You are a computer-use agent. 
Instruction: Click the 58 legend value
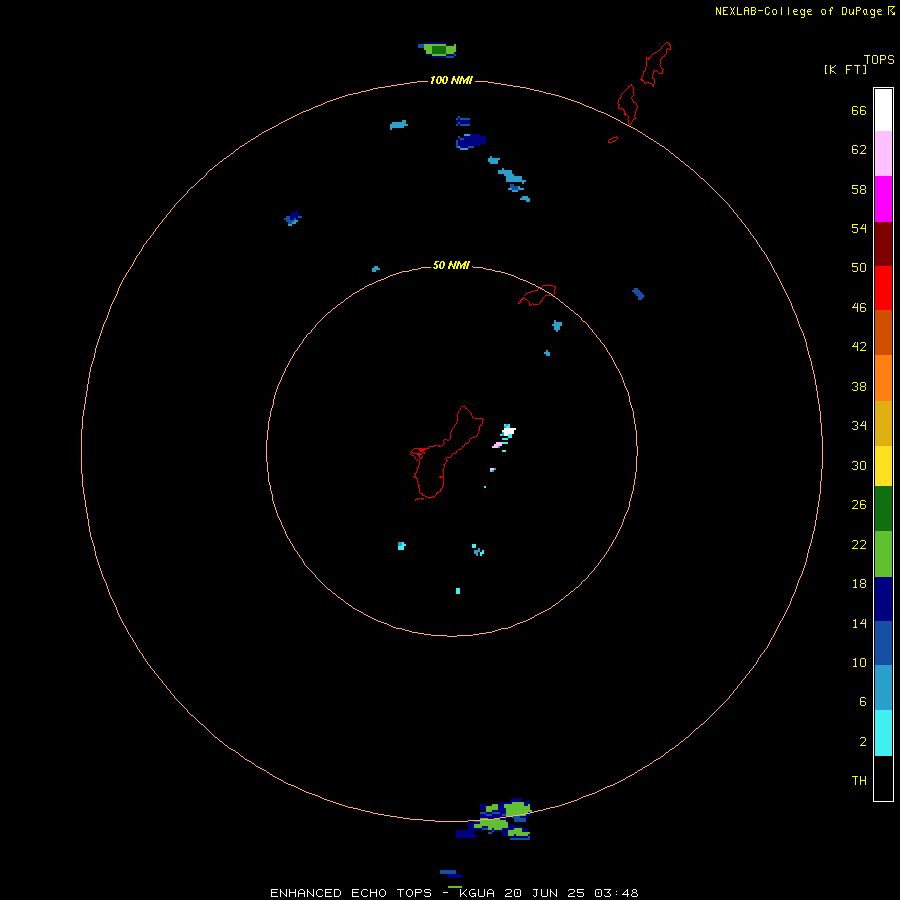(x=859, y=189)
